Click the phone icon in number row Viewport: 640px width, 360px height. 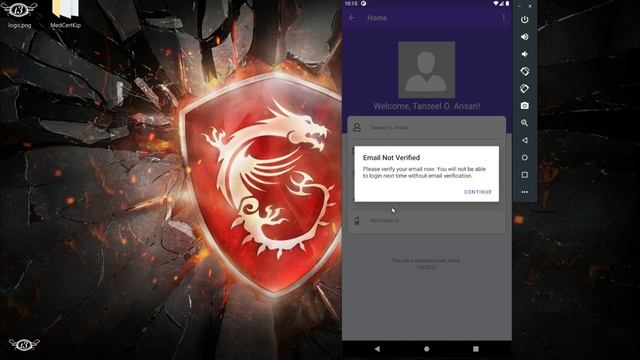click(x=357, y=221)
